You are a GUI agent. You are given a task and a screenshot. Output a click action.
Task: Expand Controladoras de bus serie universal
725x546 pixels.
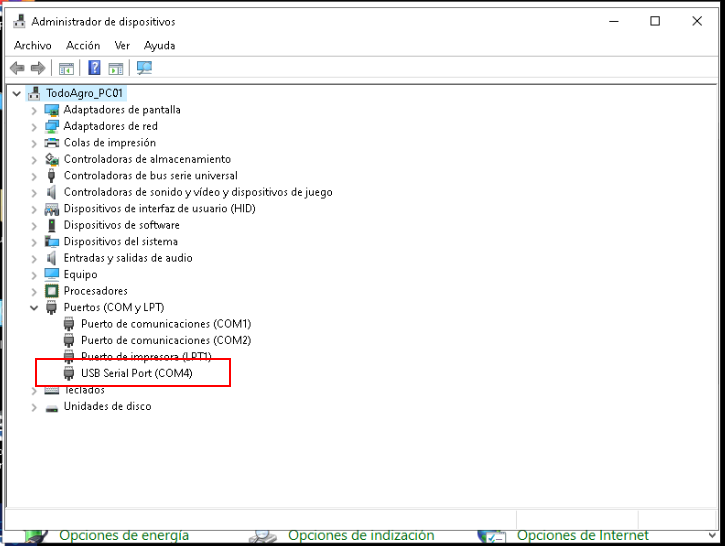click(x=34, y=177)
